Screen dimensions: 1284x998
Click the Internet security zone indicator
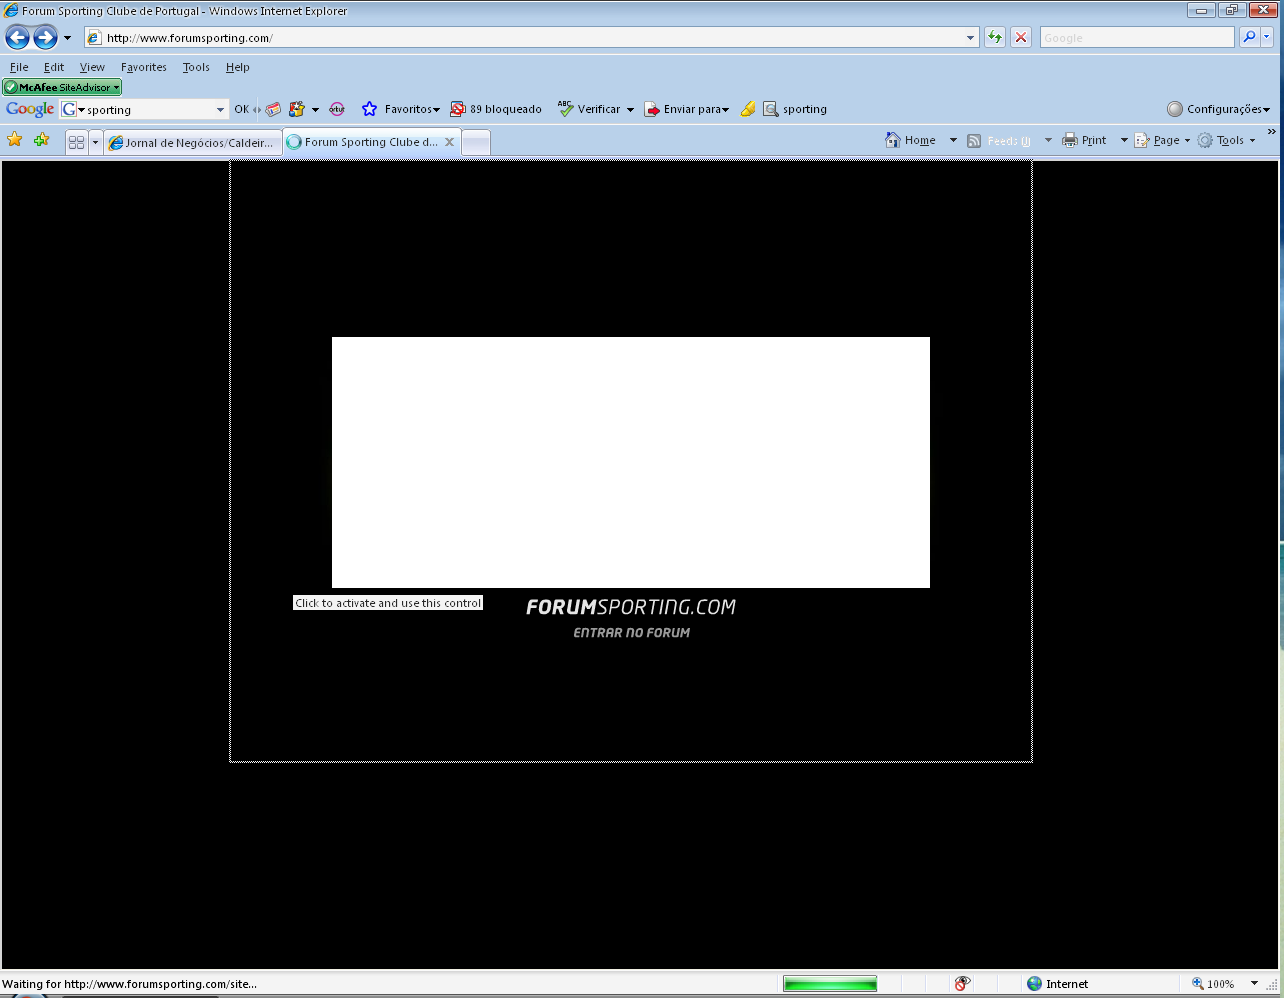(1058, 984)
